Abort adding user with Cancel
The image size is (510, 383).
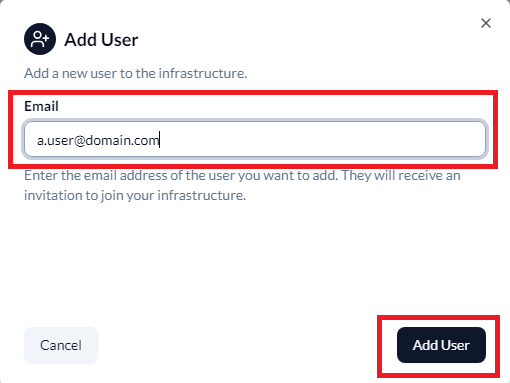[x=61, y=345]
